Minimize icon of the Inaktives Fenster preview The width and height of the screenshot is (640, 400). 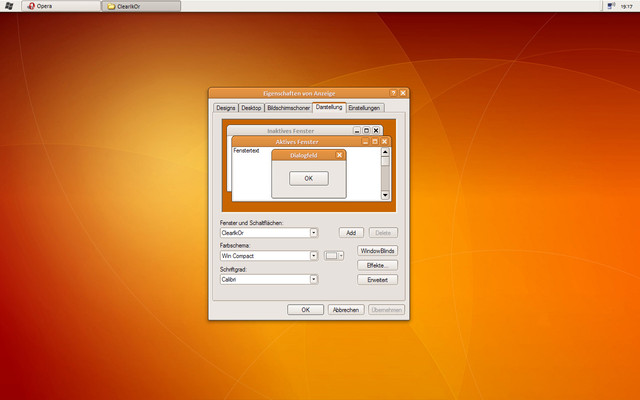357,131
